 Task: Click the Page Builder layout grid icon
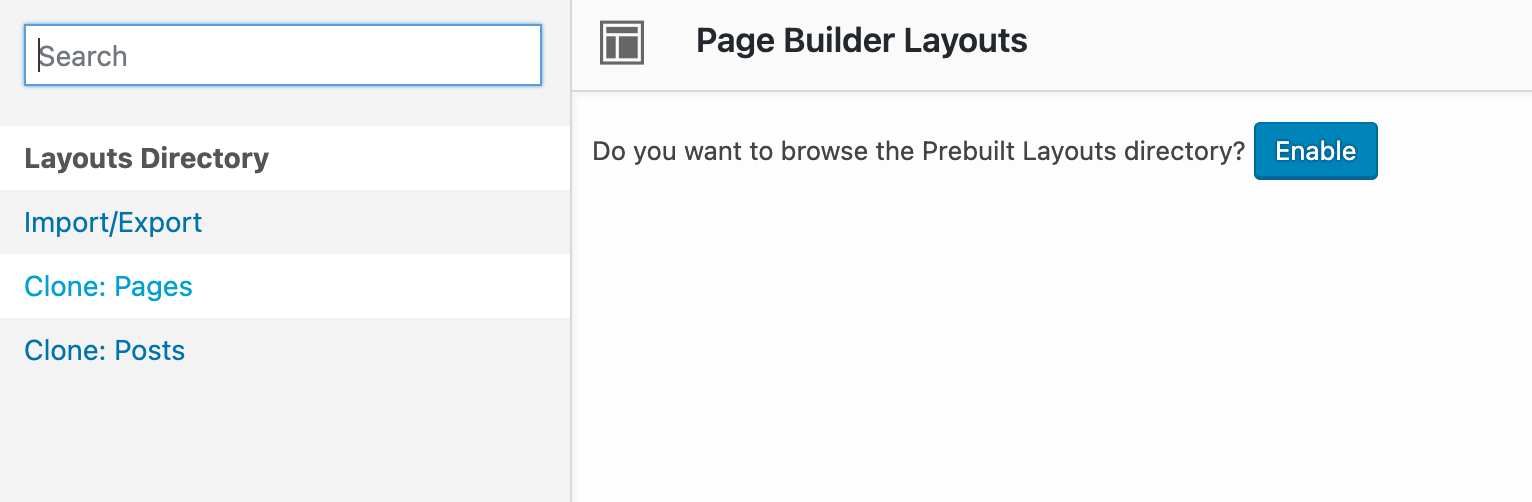pos(621,43)
